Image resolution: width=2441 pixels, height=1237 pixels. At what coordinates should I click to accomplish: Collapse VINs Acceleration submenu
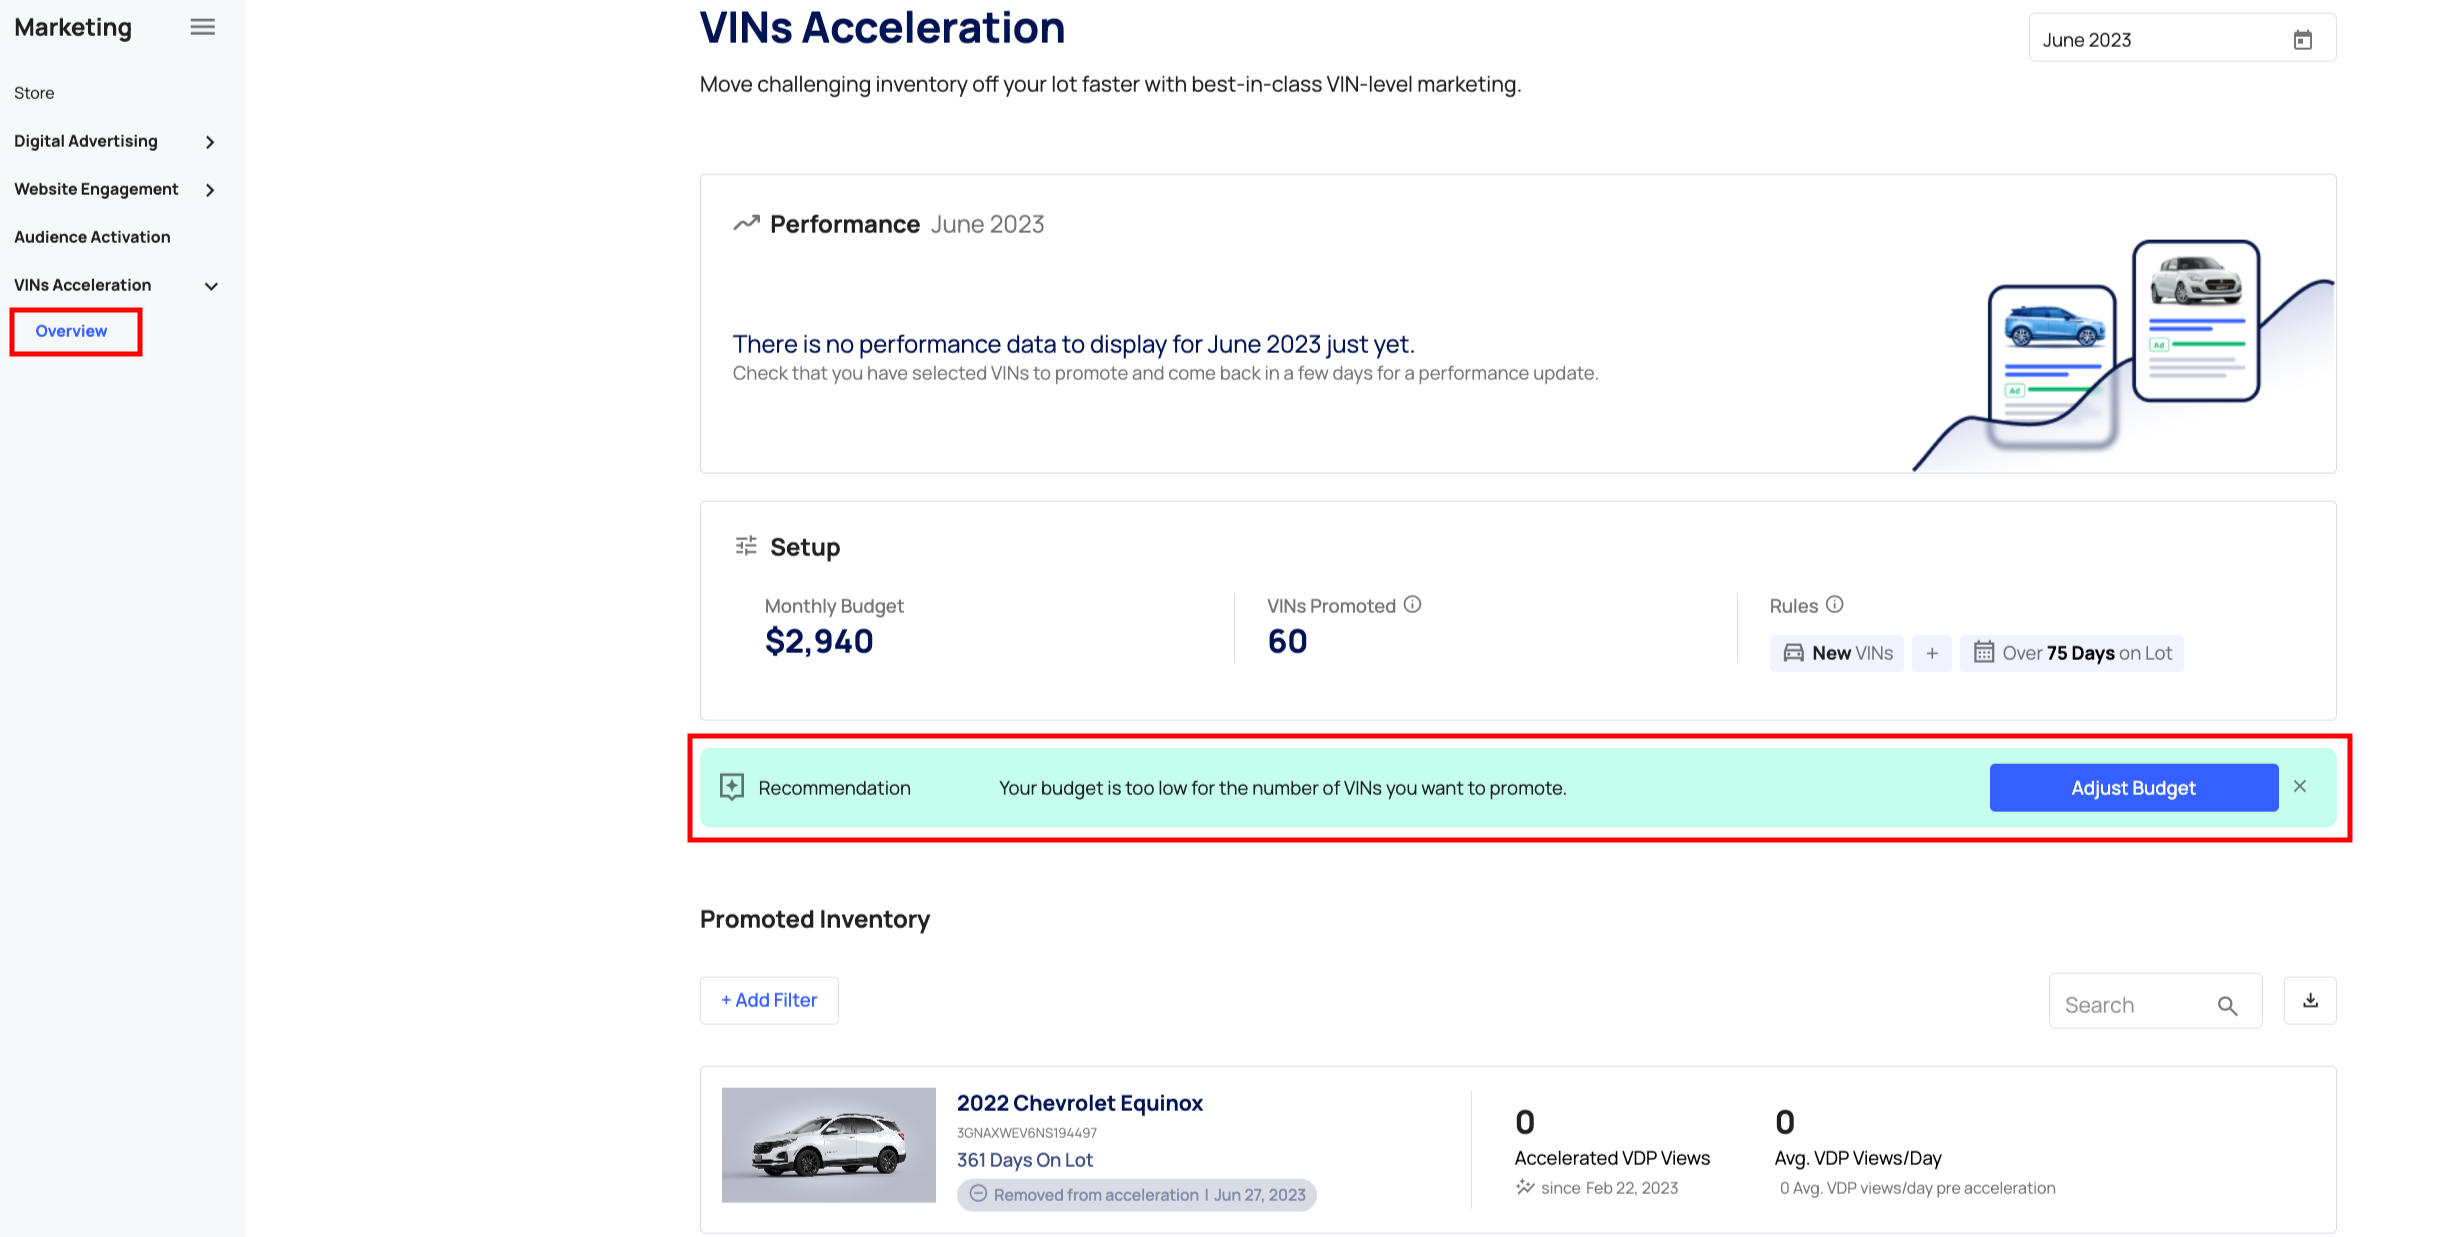click(x=211, y=286)
